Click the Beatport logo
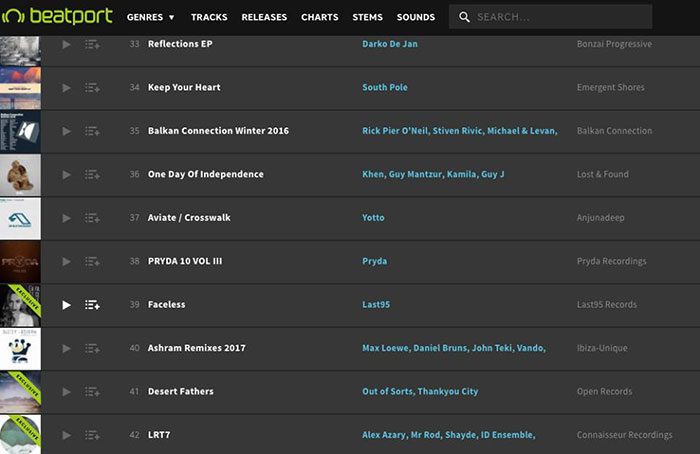The image size is (700, 454). coord(57,17)
